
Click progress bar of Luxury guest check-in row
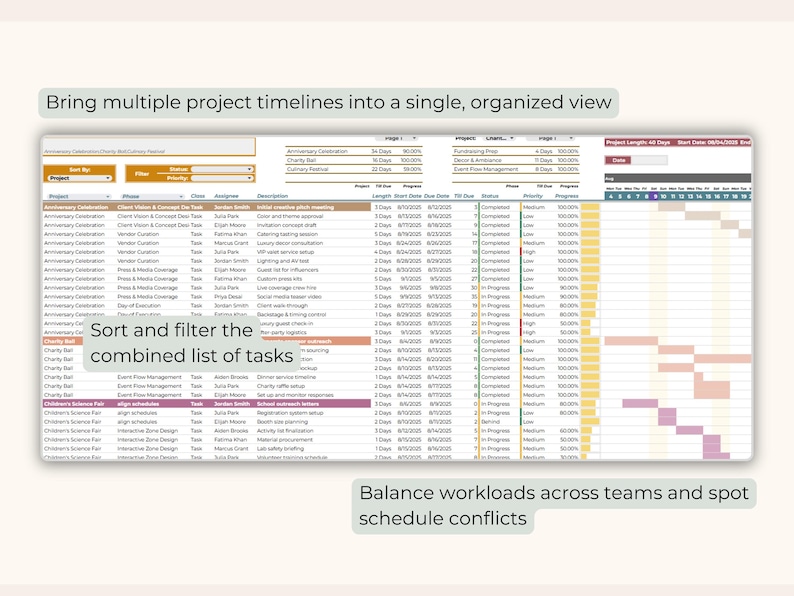586,323
